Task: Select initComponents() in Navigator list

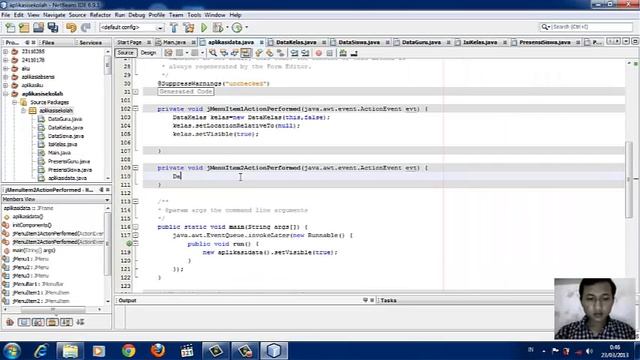Action: pyautogui.click(x=32, y=225)
